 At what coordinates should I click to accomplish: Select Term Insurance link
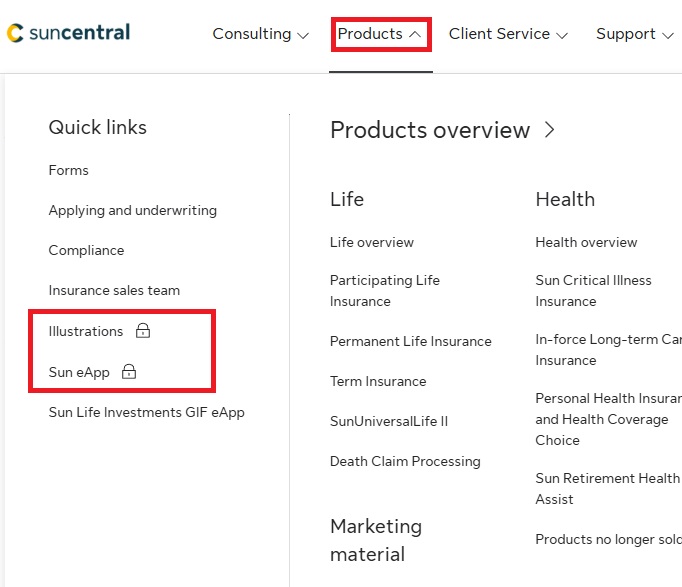(378, 381)
